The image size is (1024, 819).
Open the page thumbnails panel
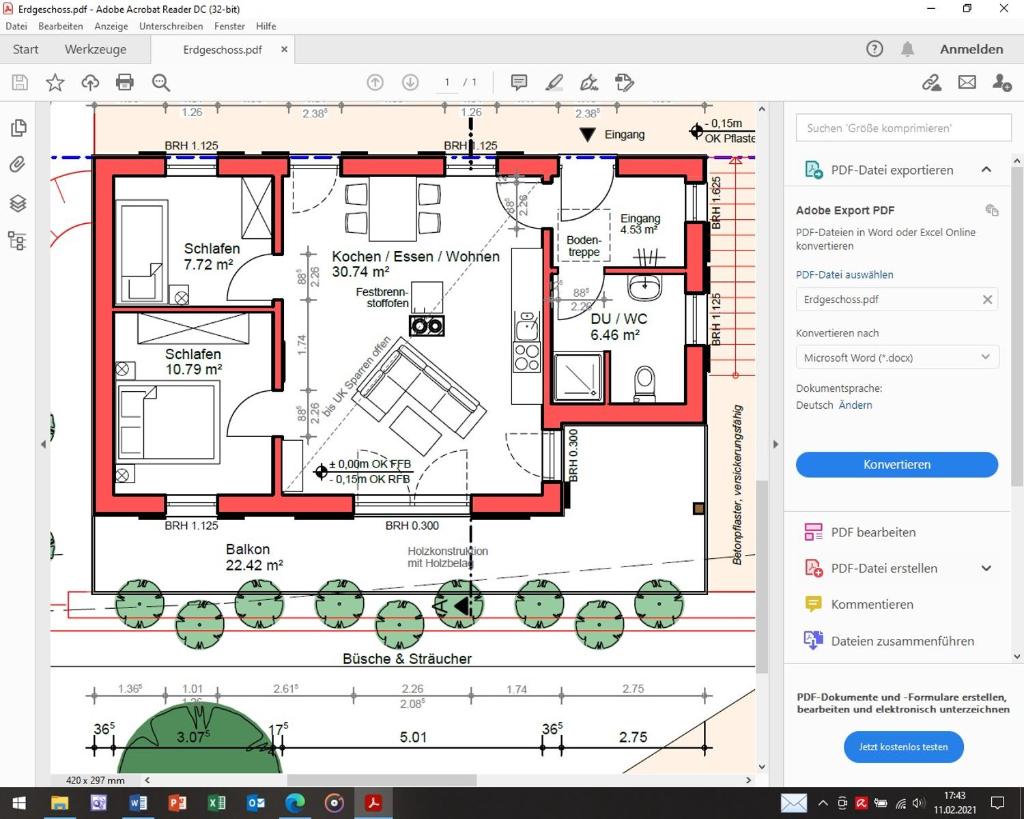[x=18, y=128]
